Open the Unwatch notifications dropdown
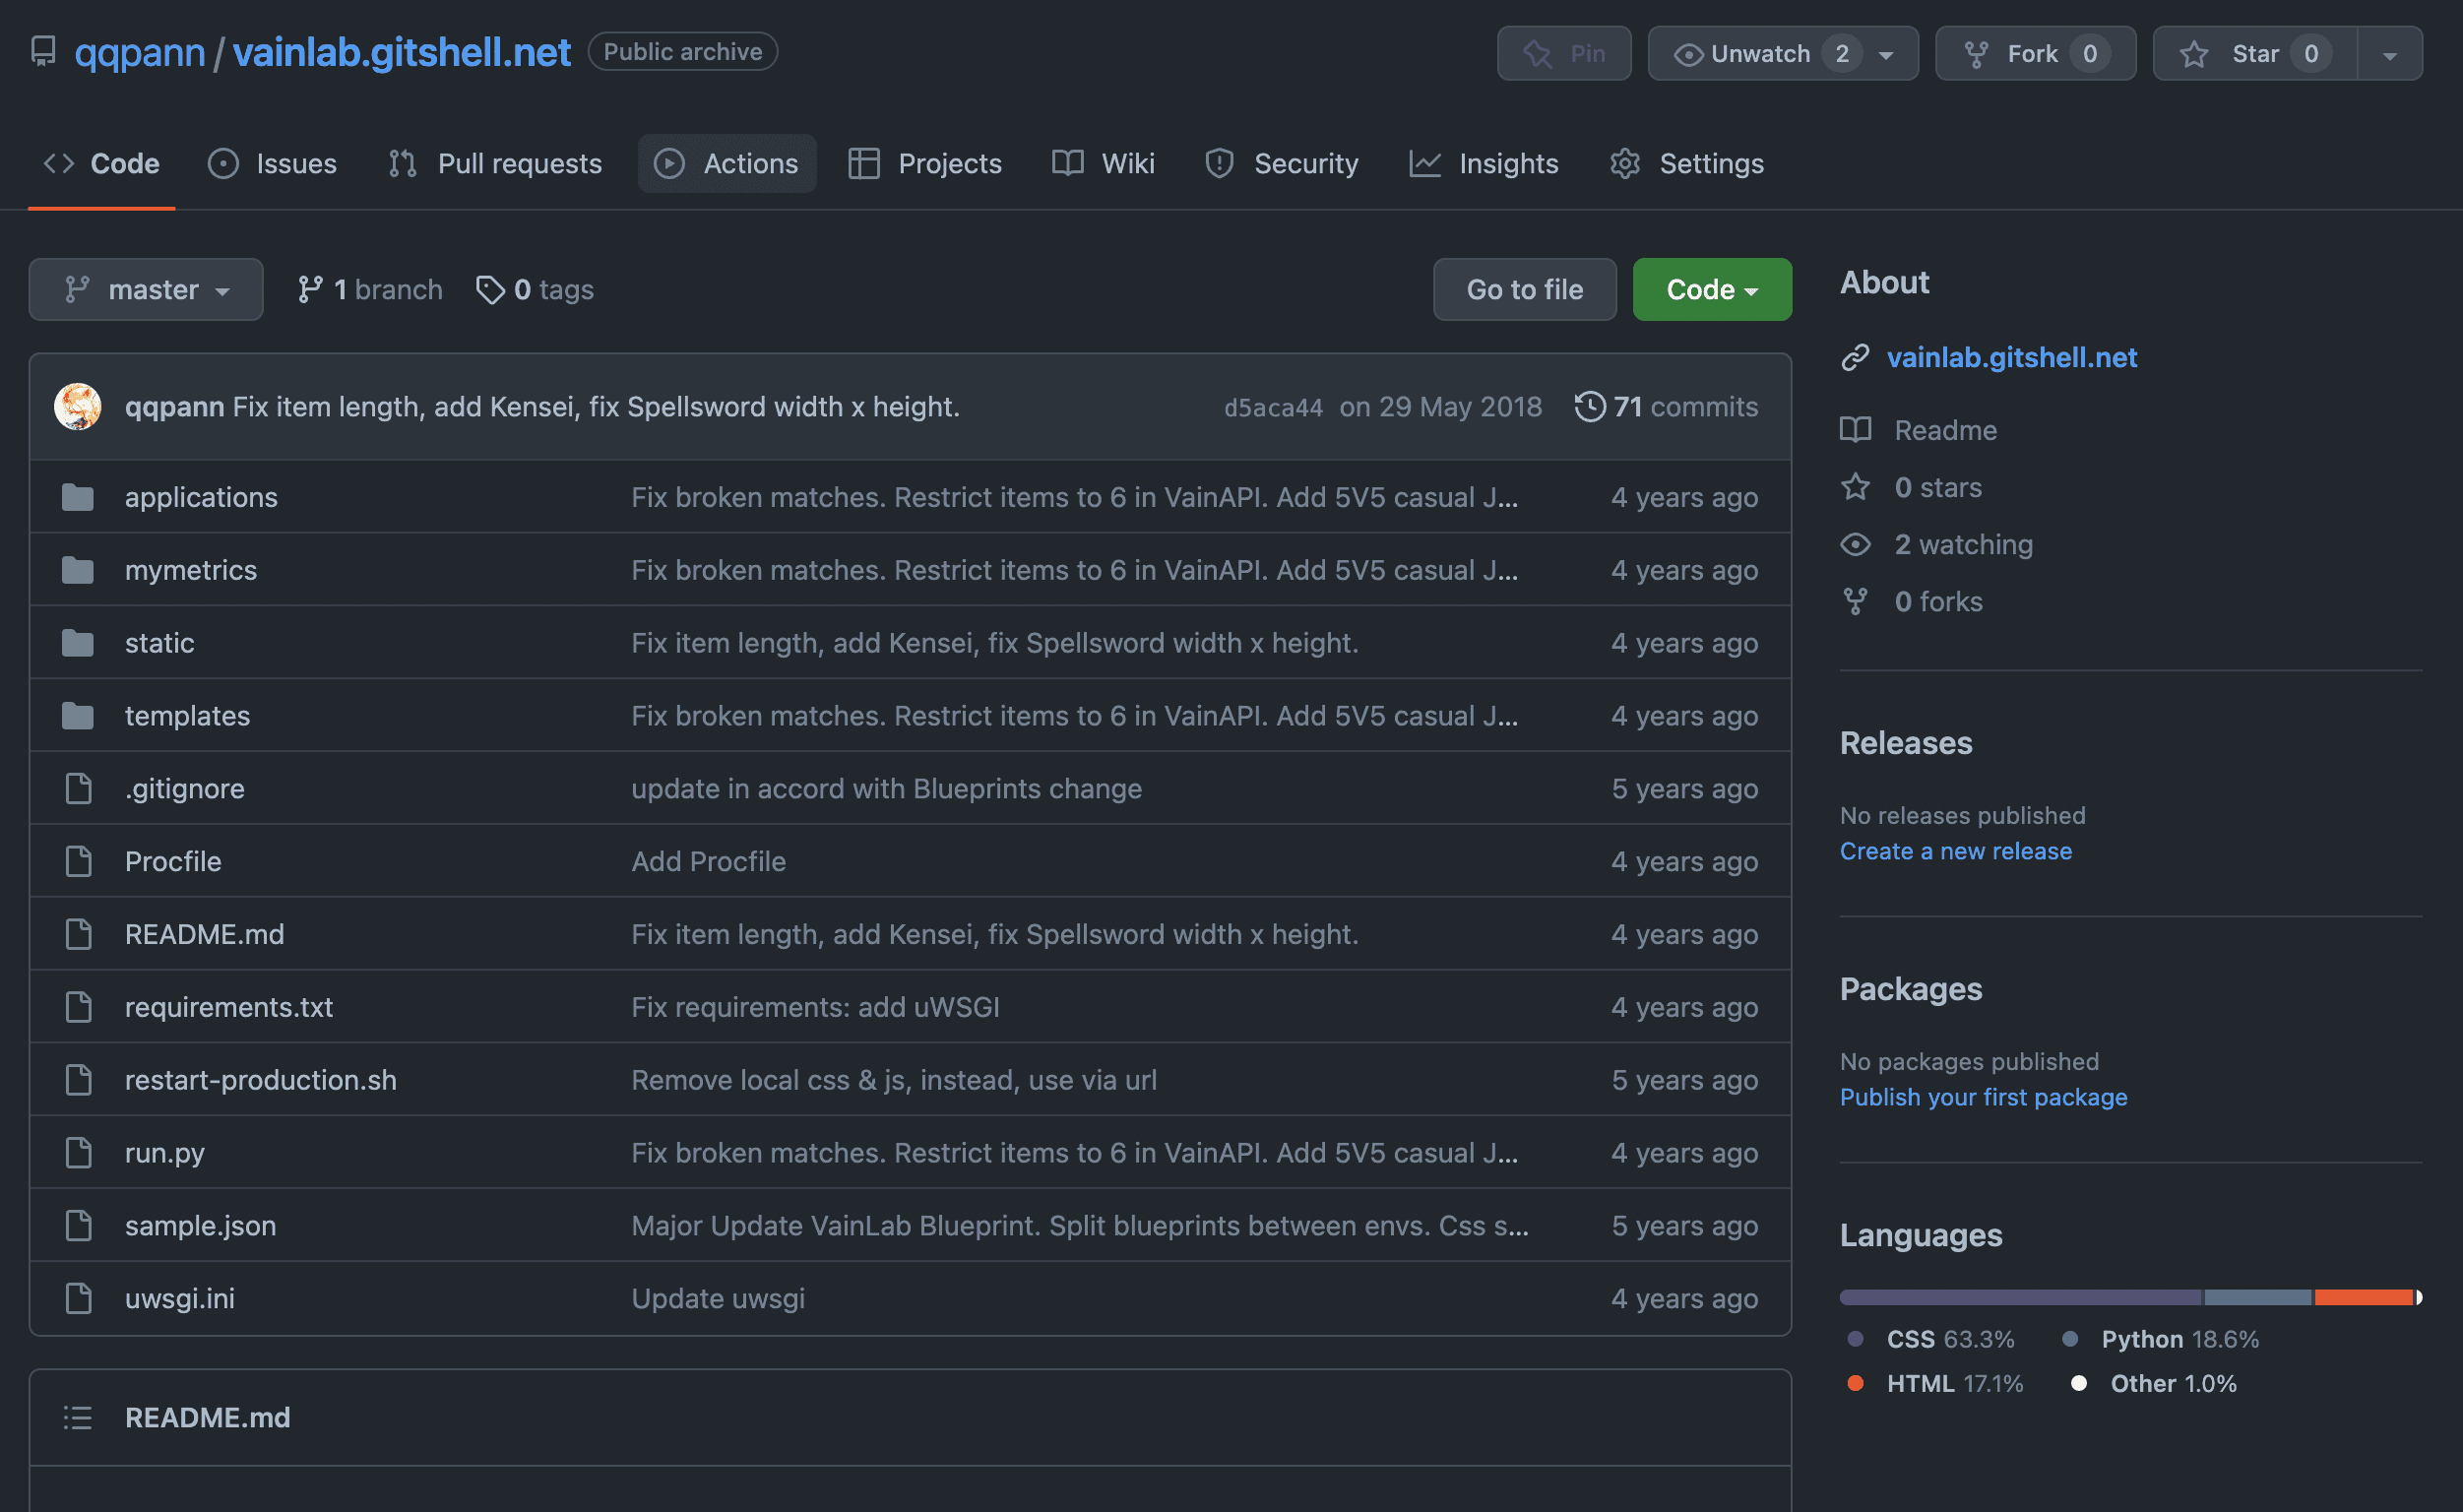Screen dimensions: 2463x1512 [x=1783, y=53]
